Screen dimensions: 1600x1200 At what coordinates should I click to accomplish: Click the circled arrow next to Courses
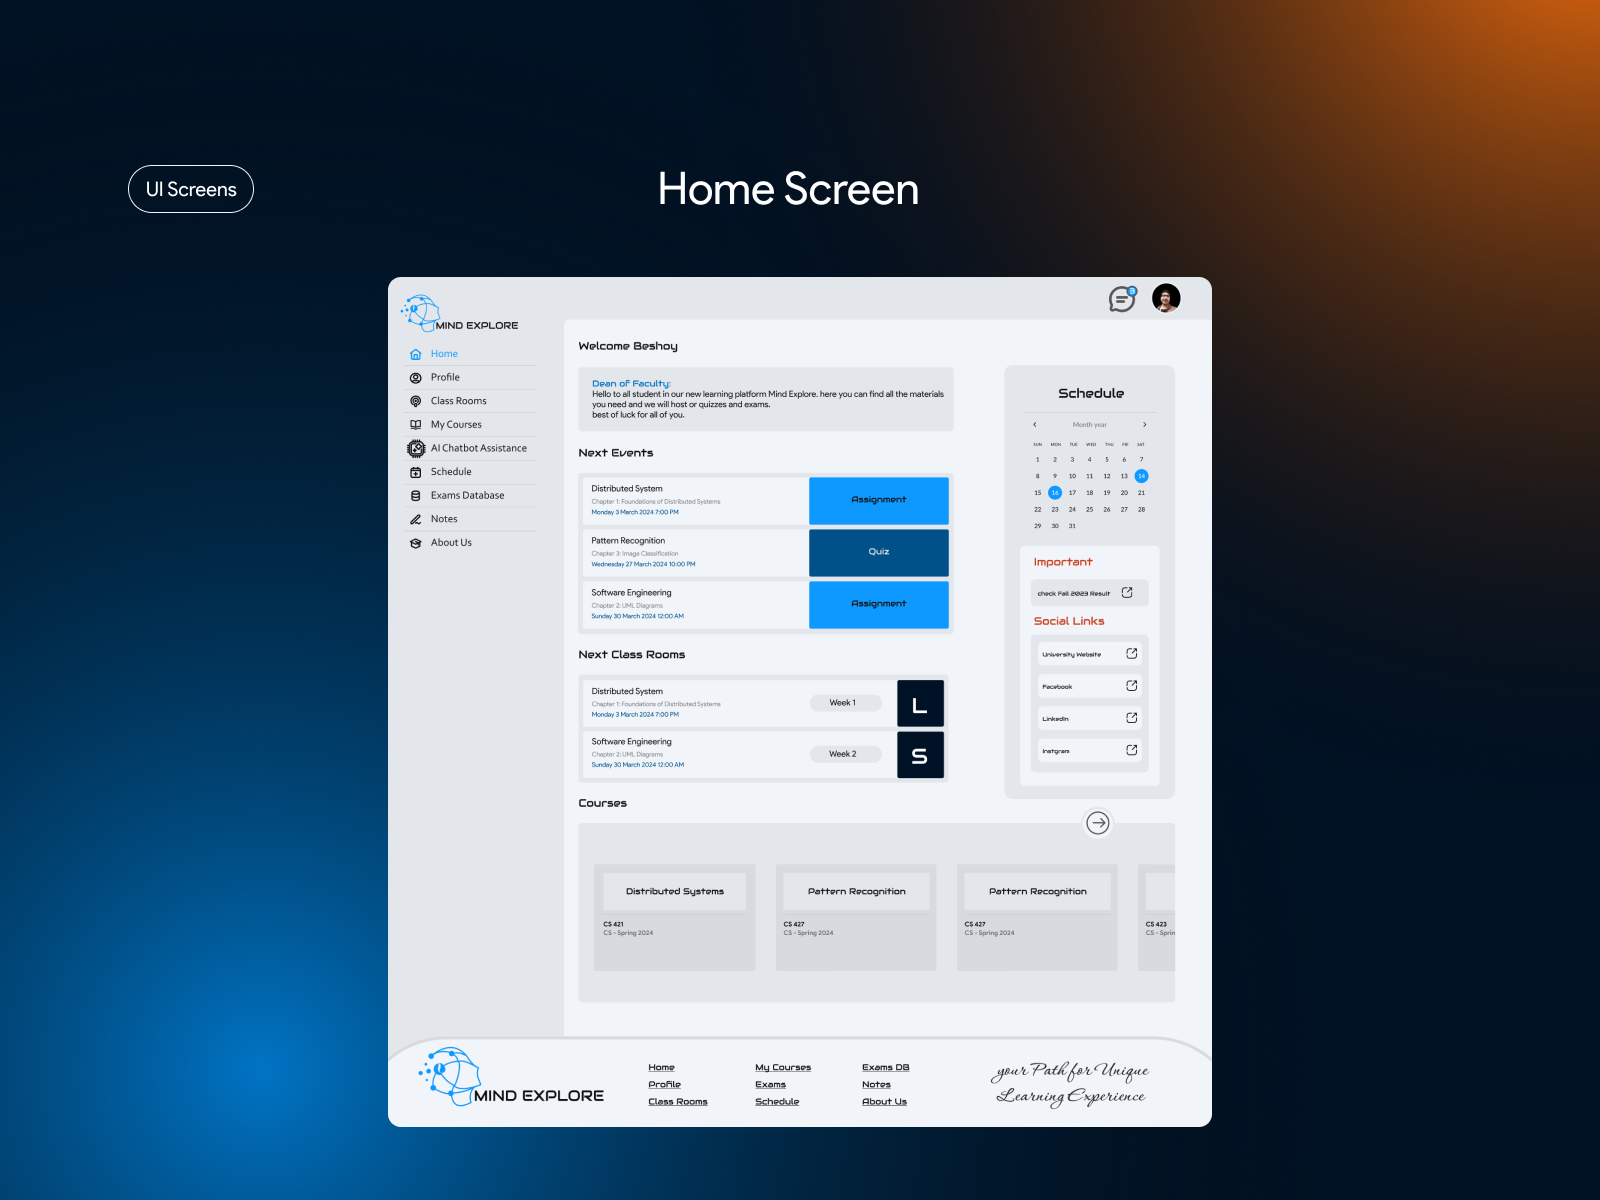coord(1097,823)
